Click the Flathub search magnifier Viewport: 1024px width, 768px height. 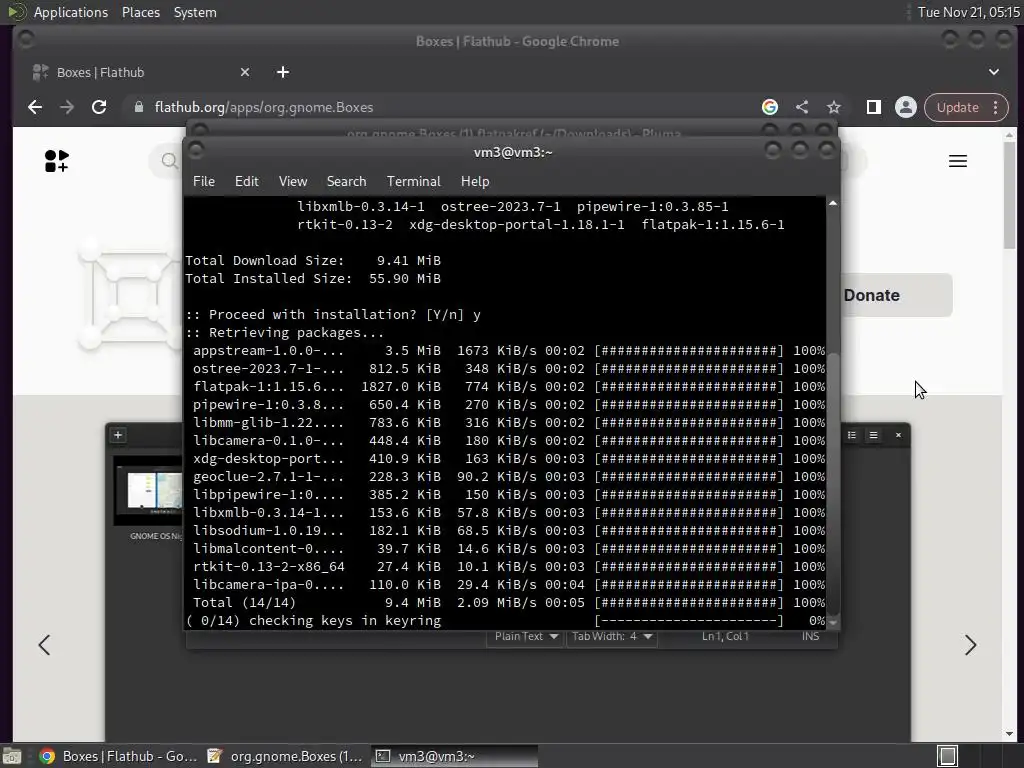pyautogui.click(x=169, y=161)
